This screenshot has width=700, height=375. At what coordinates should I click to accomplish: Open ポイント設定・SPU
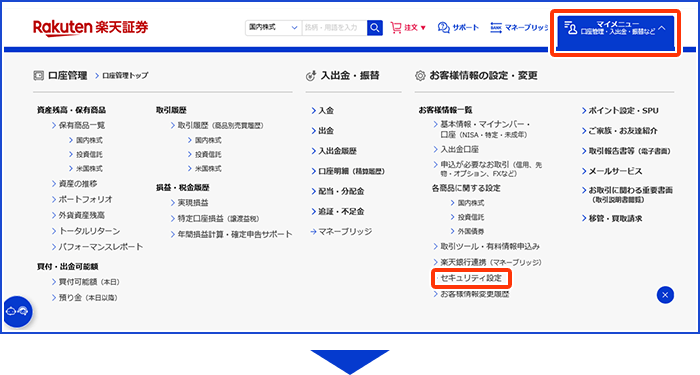click(x=621, y=111)
